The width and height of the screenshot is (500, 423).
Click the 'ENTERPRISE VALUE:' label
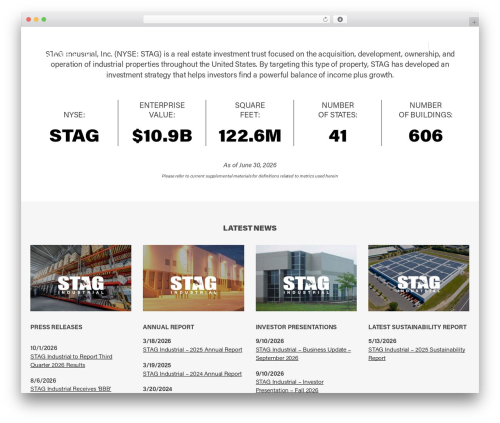(x=162, y=110)
